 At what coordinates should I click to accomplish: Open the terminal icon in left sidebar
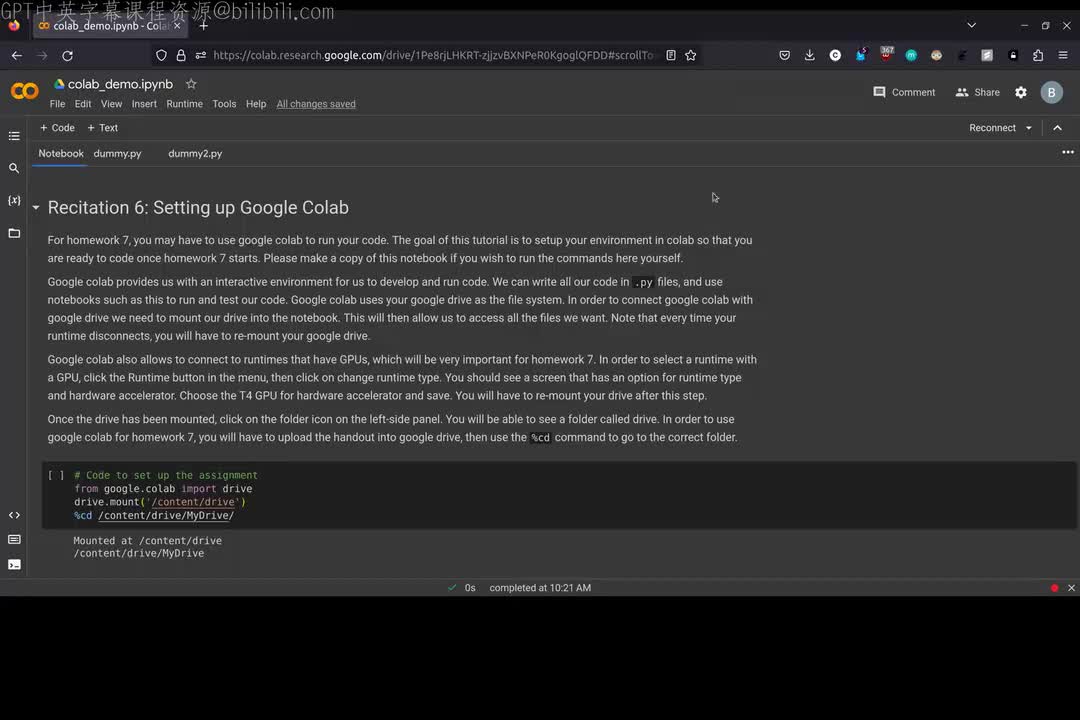(x=14, y=564)
